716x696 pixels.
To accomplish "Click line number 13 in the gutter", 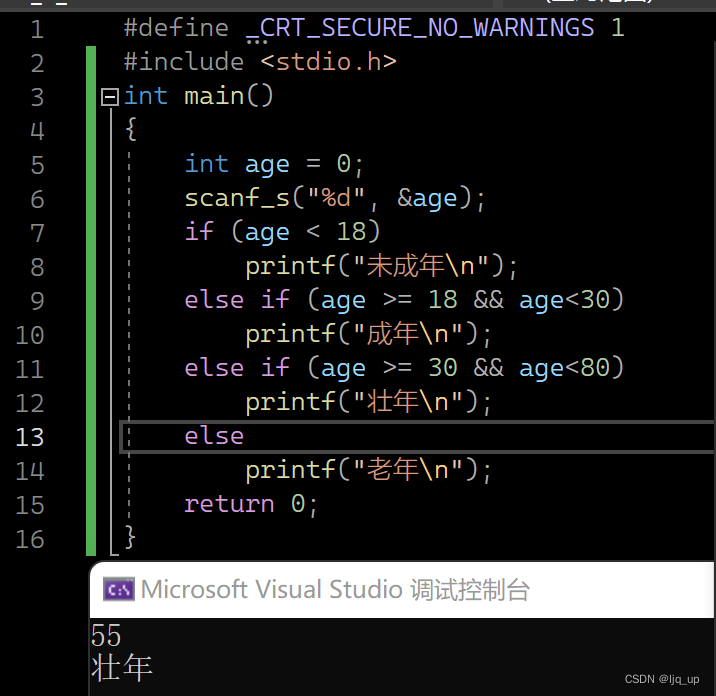I will (30, 437).
